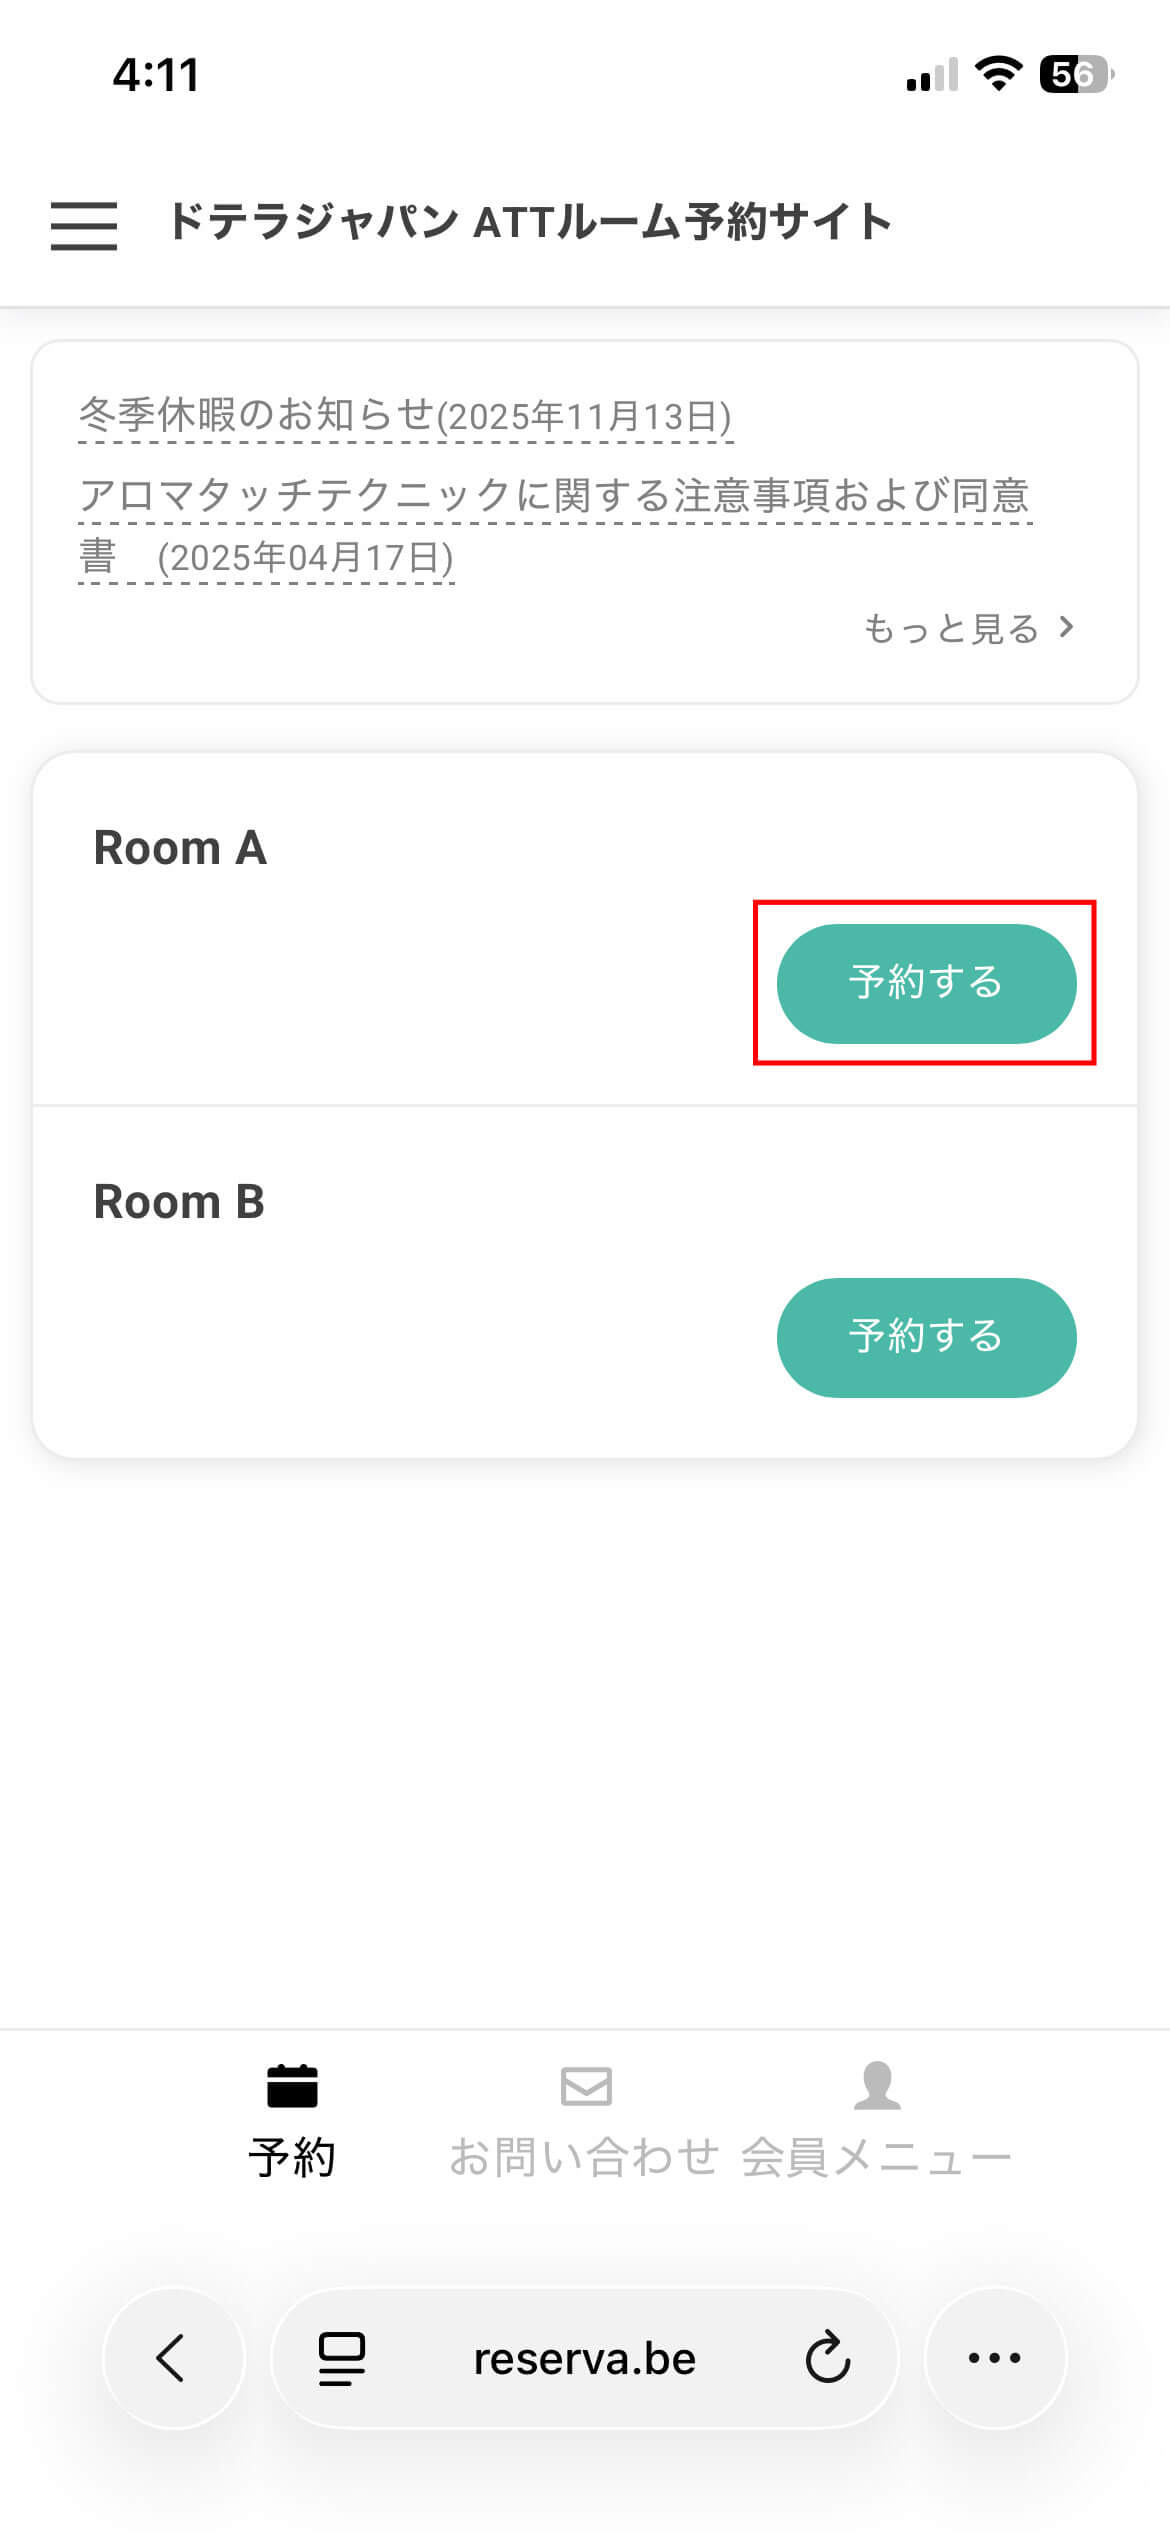Switch to the 予約 tab label
The height and width of the screenshot is (2532, 1170).
tap(292, 2157)
